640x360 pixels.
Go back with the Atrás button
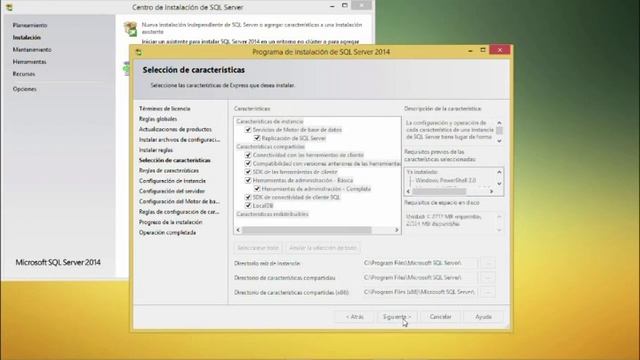[x=354, y=317]
